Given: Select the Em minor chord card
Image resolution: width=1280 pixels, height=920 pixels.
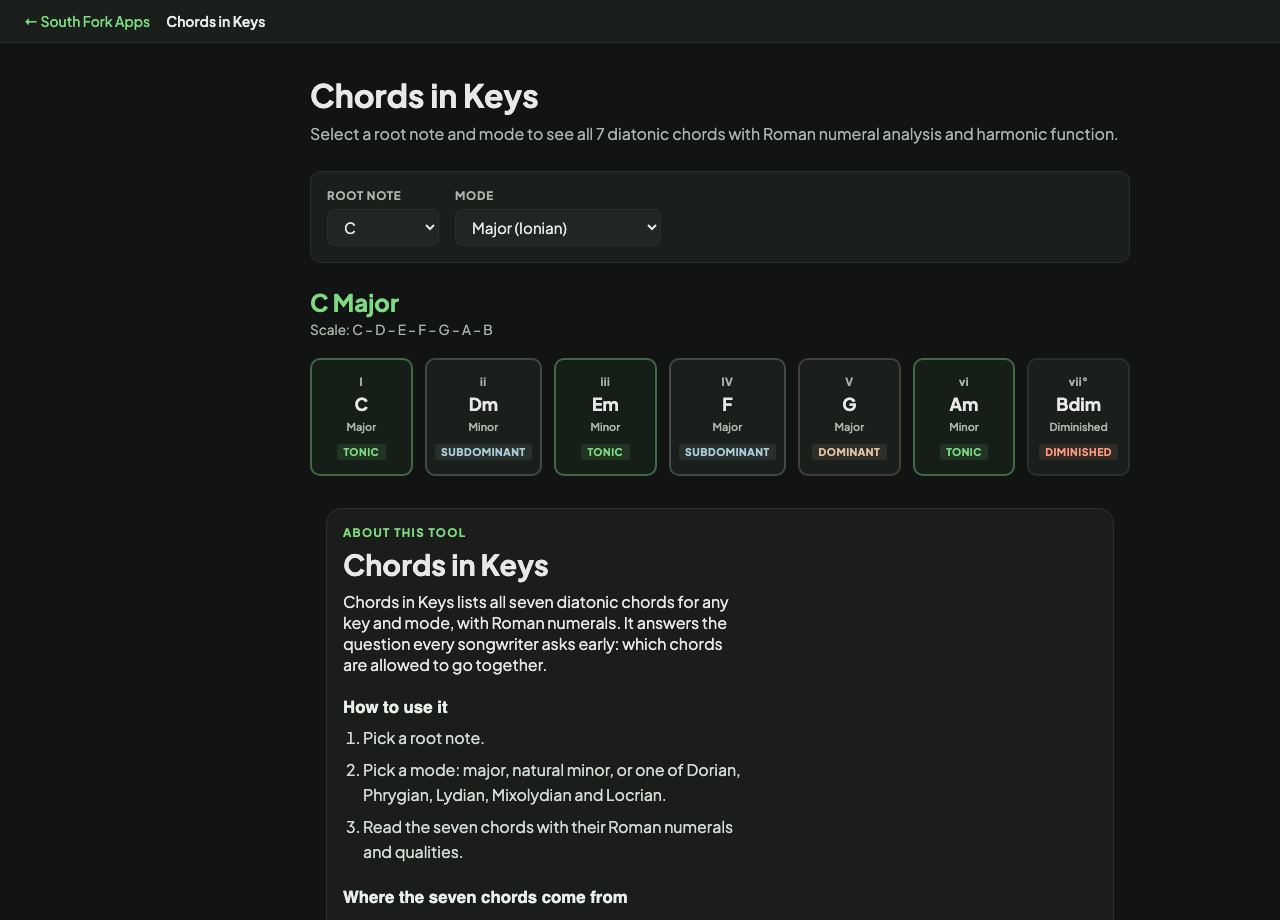Looking at the screenshot, I should coord(605,417).
